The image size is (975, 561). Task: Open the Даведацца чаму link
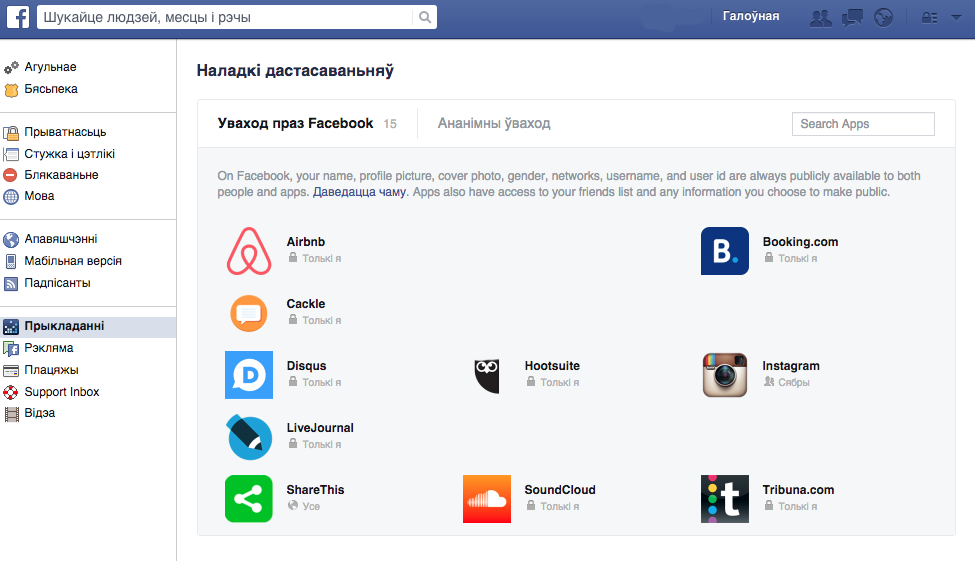click(x=359, y=192)
